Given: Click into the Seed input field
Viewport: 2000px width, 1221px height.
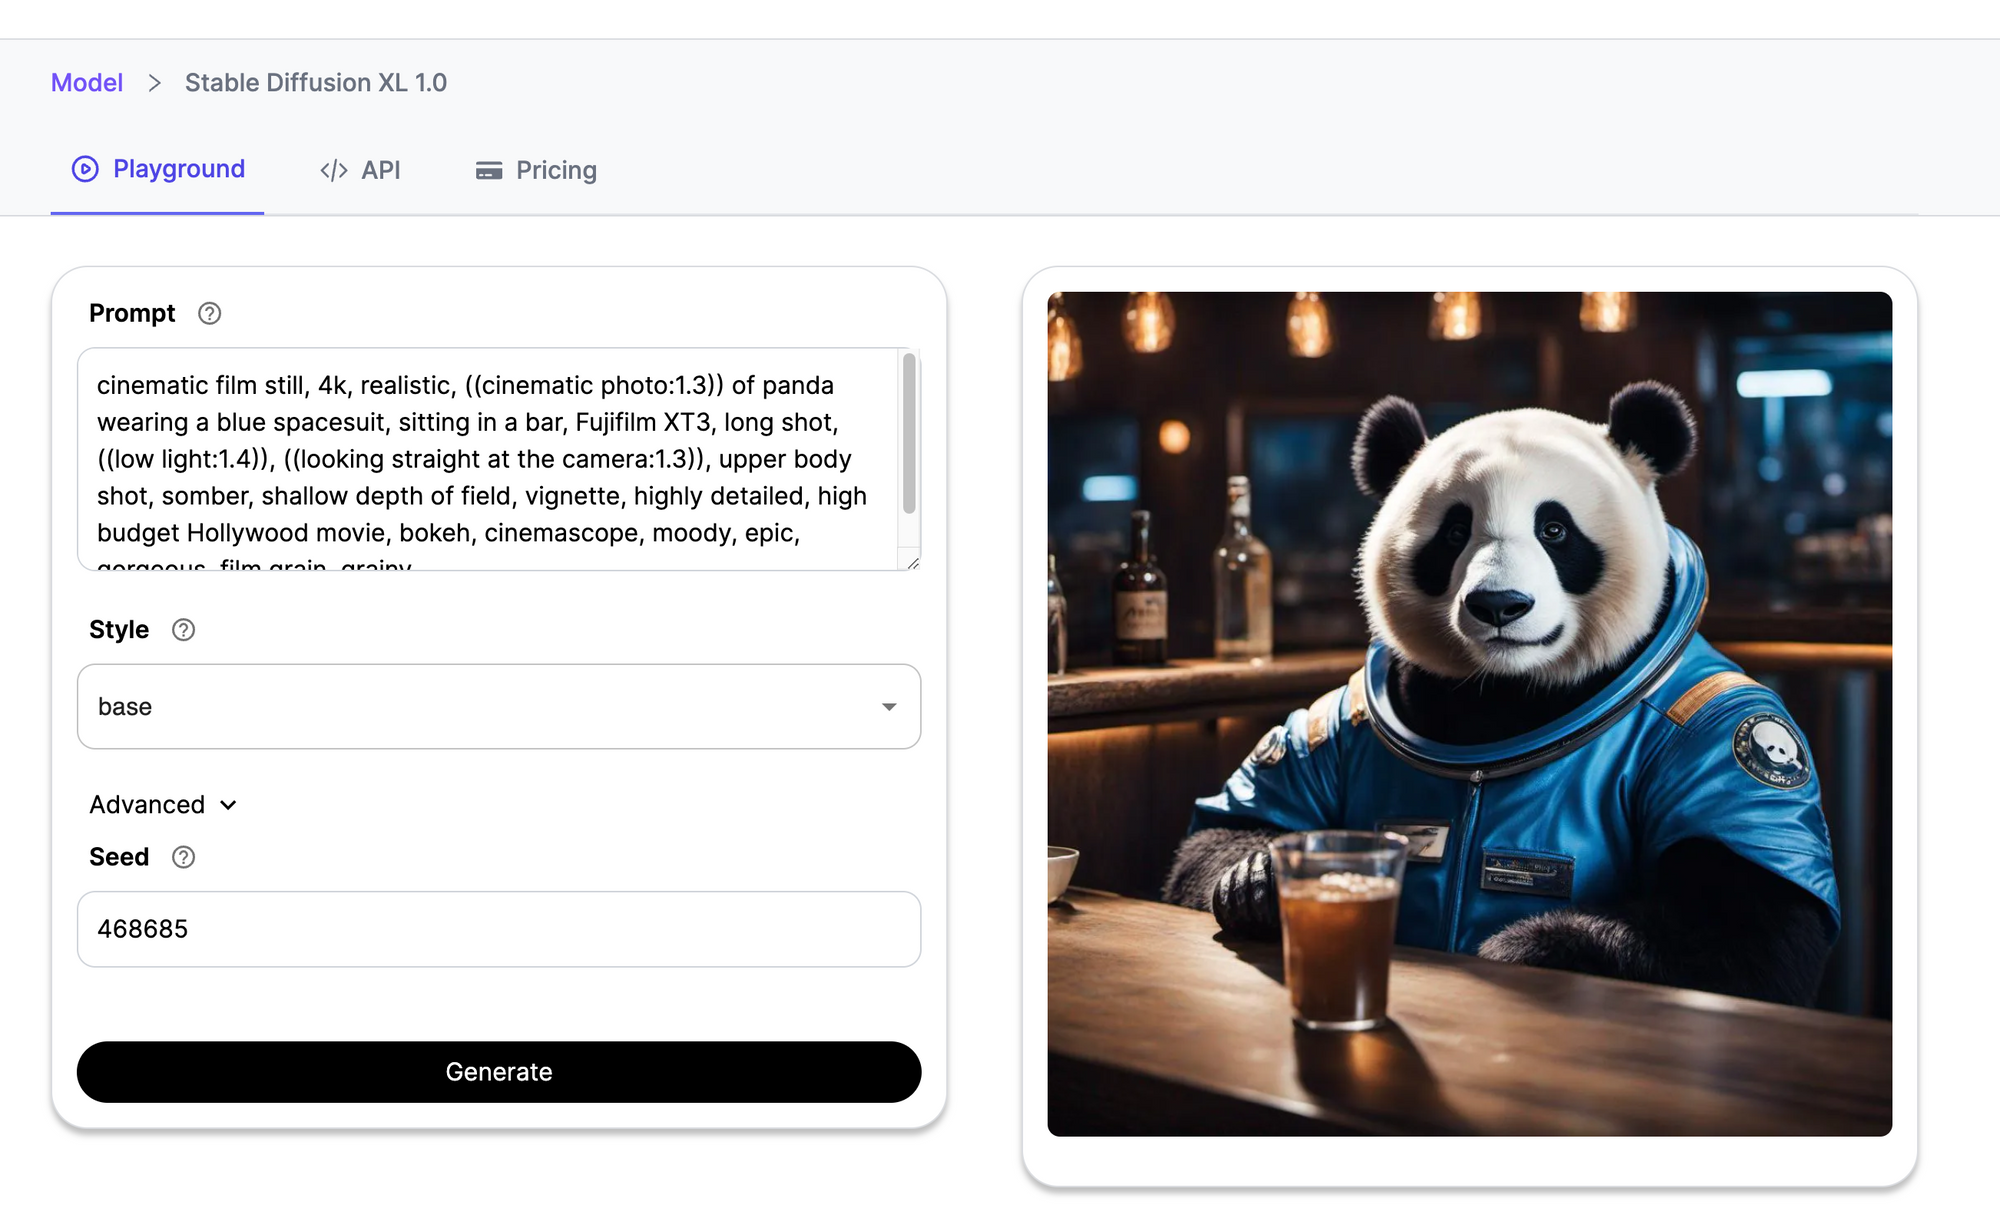Looking at the screenshot, I should point(498,929).
